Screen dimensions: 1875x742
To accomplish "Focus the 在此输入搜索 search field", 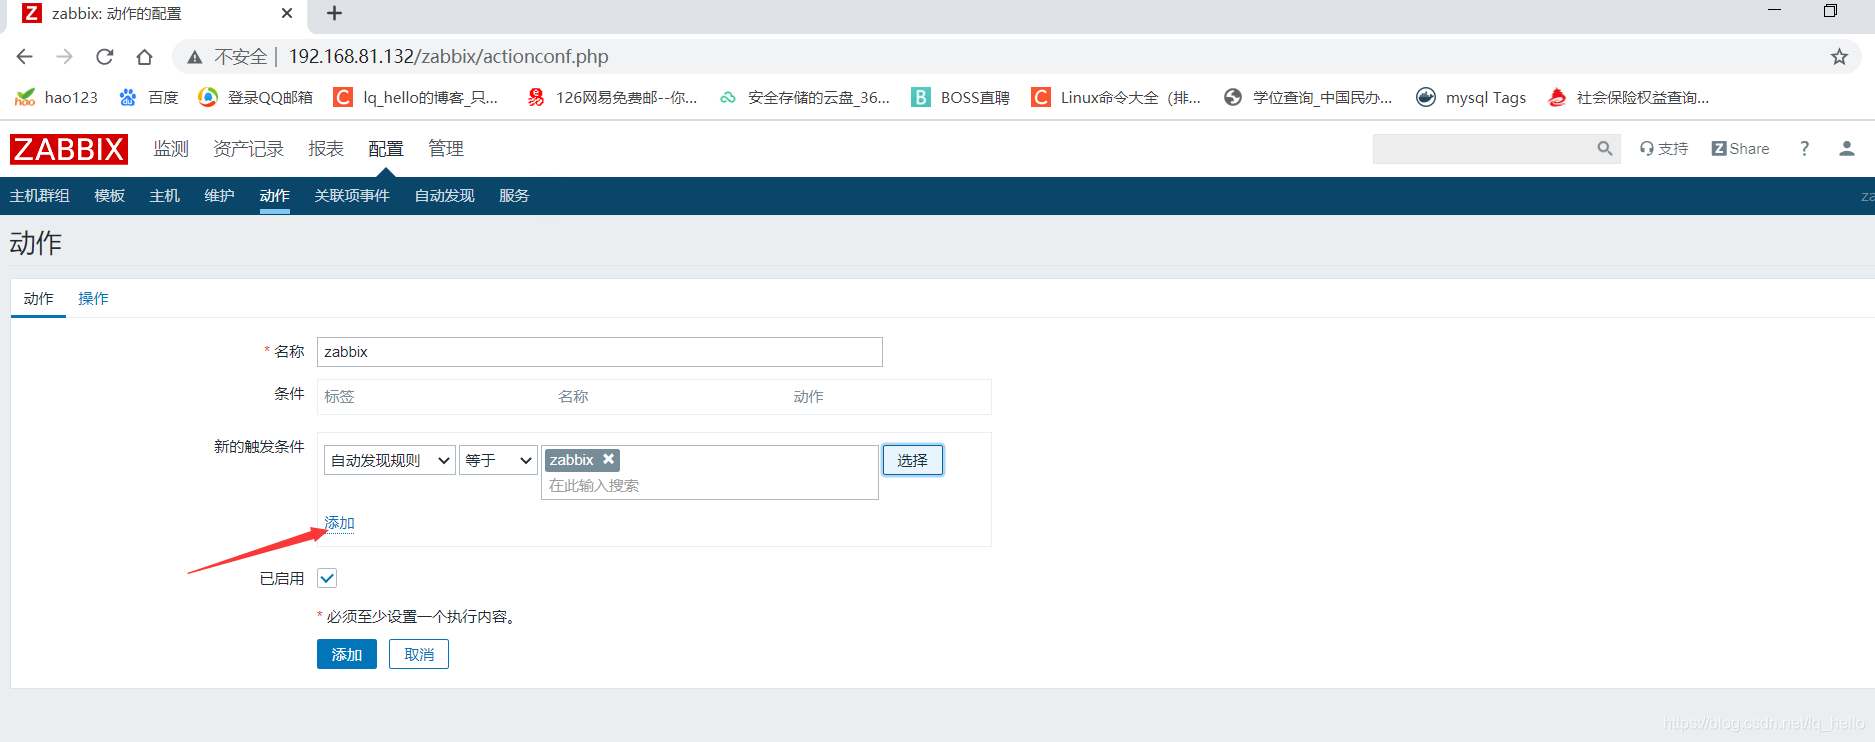I will point(710,485).
